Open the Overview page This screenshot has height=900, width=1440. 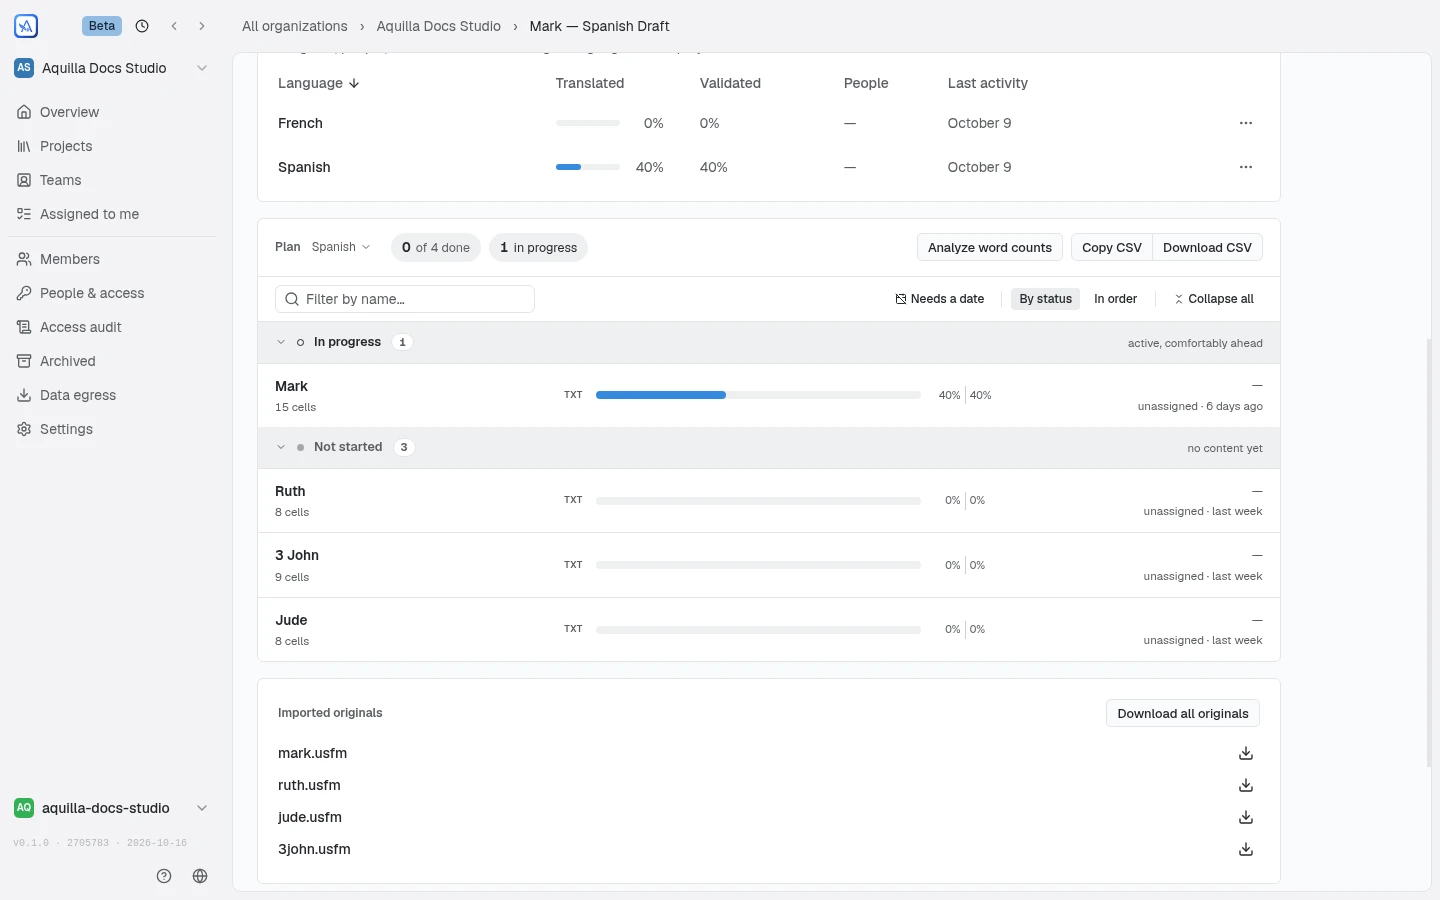coord(112,112)
